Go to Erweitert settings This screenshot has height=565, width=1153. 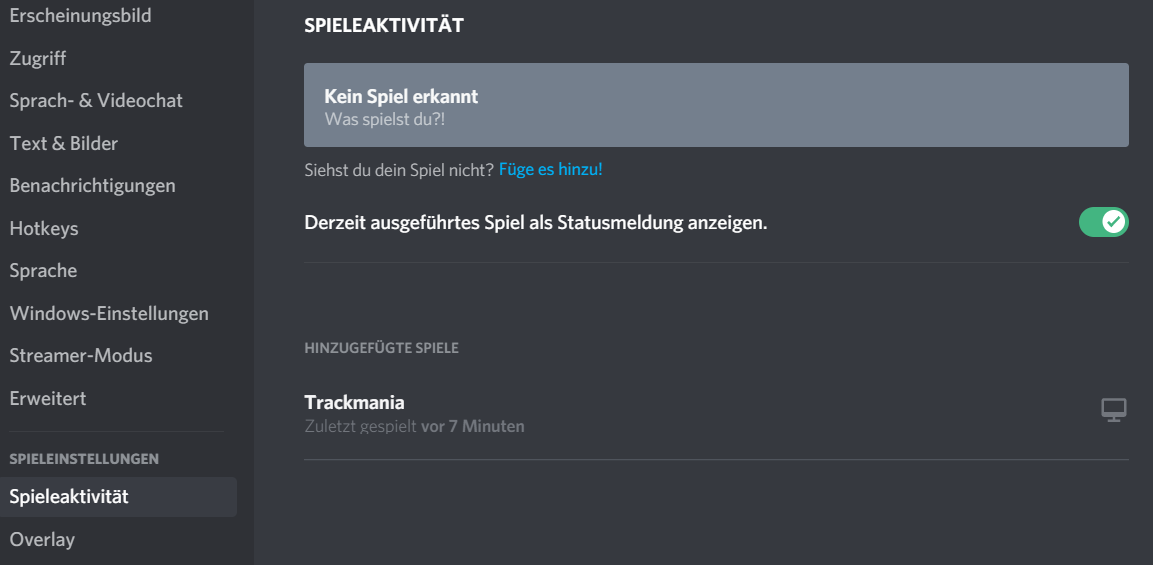point(48,399)
